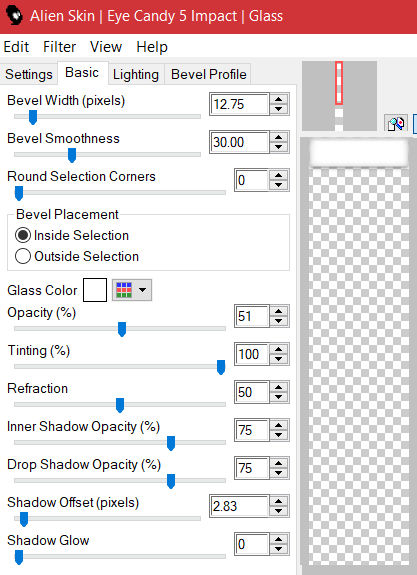Click the white Glass Color swatch
The width and height of the screenshot is (417, 575).
(95, 290)
